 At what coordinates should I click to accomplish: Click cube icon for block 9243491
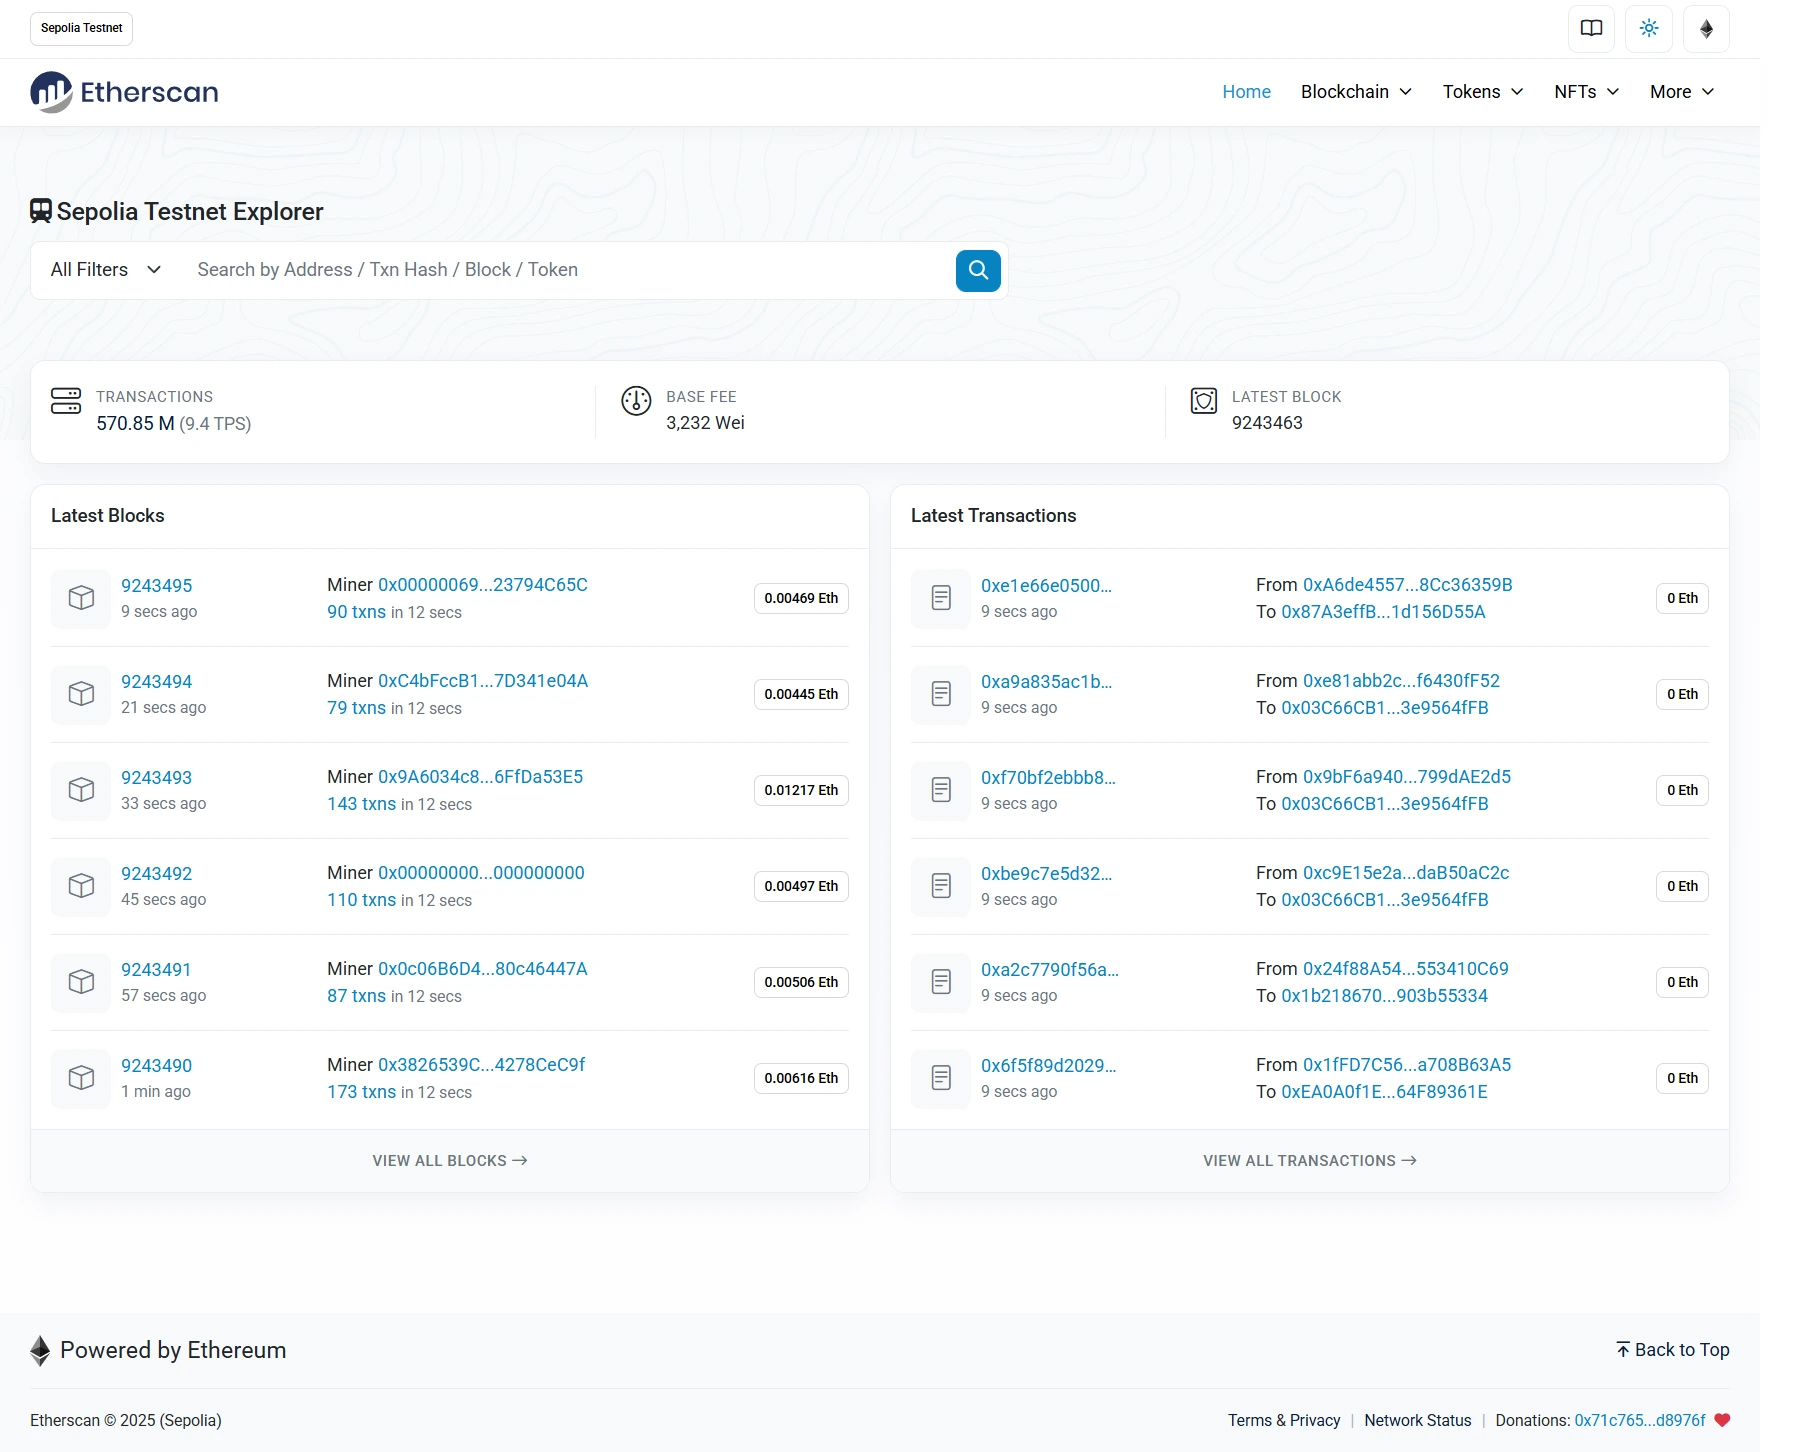point(81,982)
